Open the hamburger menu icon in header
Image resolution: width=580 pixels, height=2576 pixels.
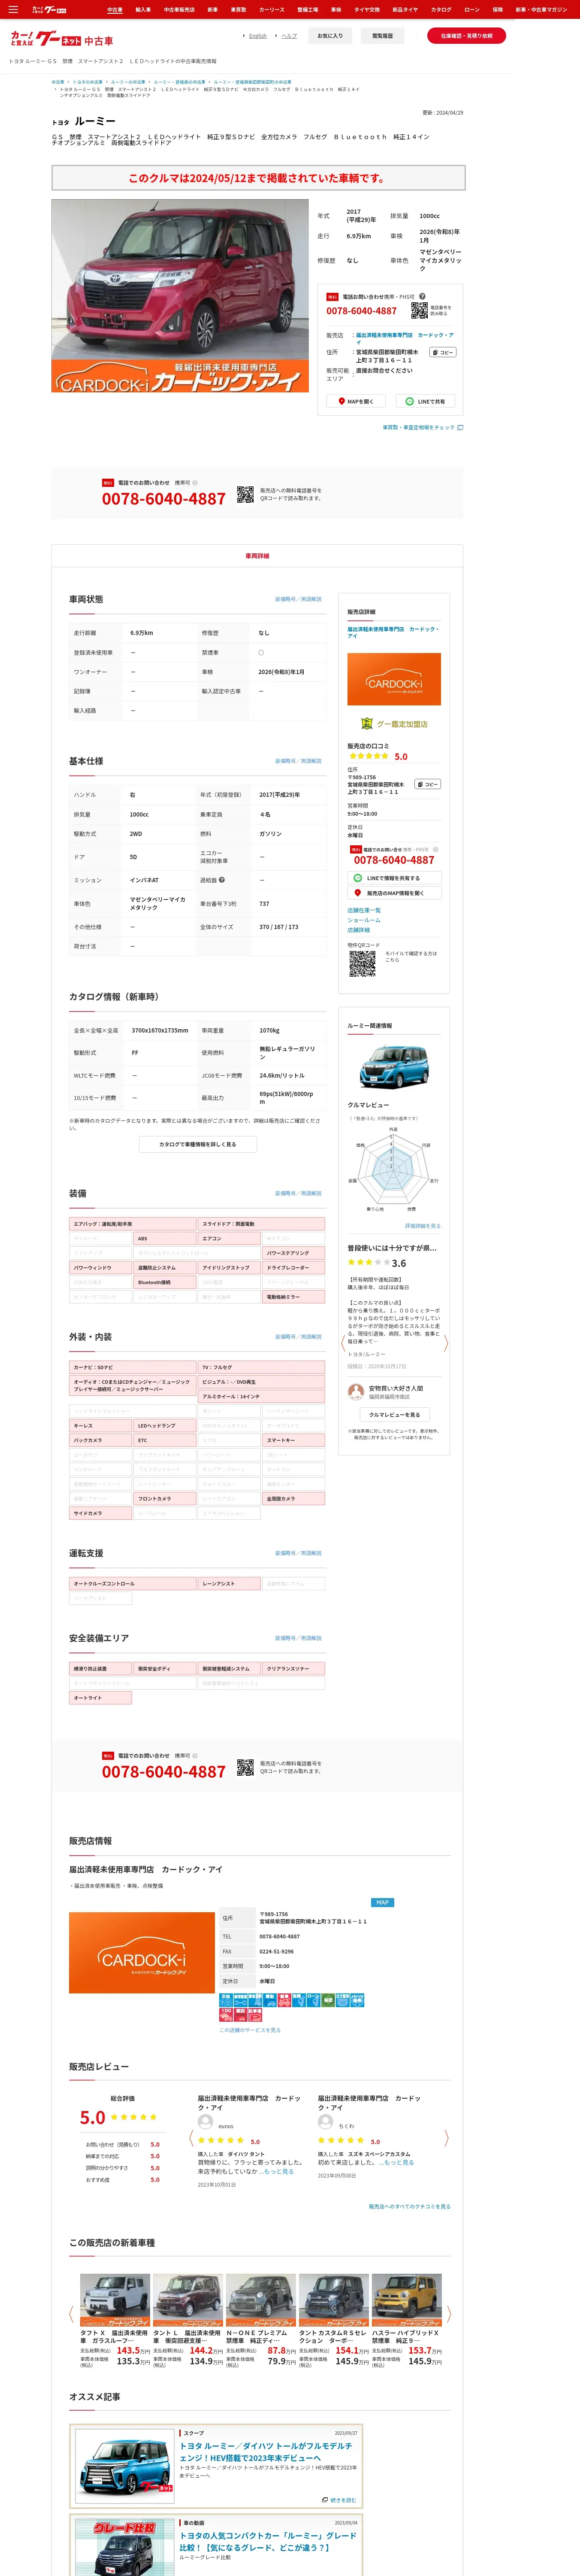(x=13, y=9)
